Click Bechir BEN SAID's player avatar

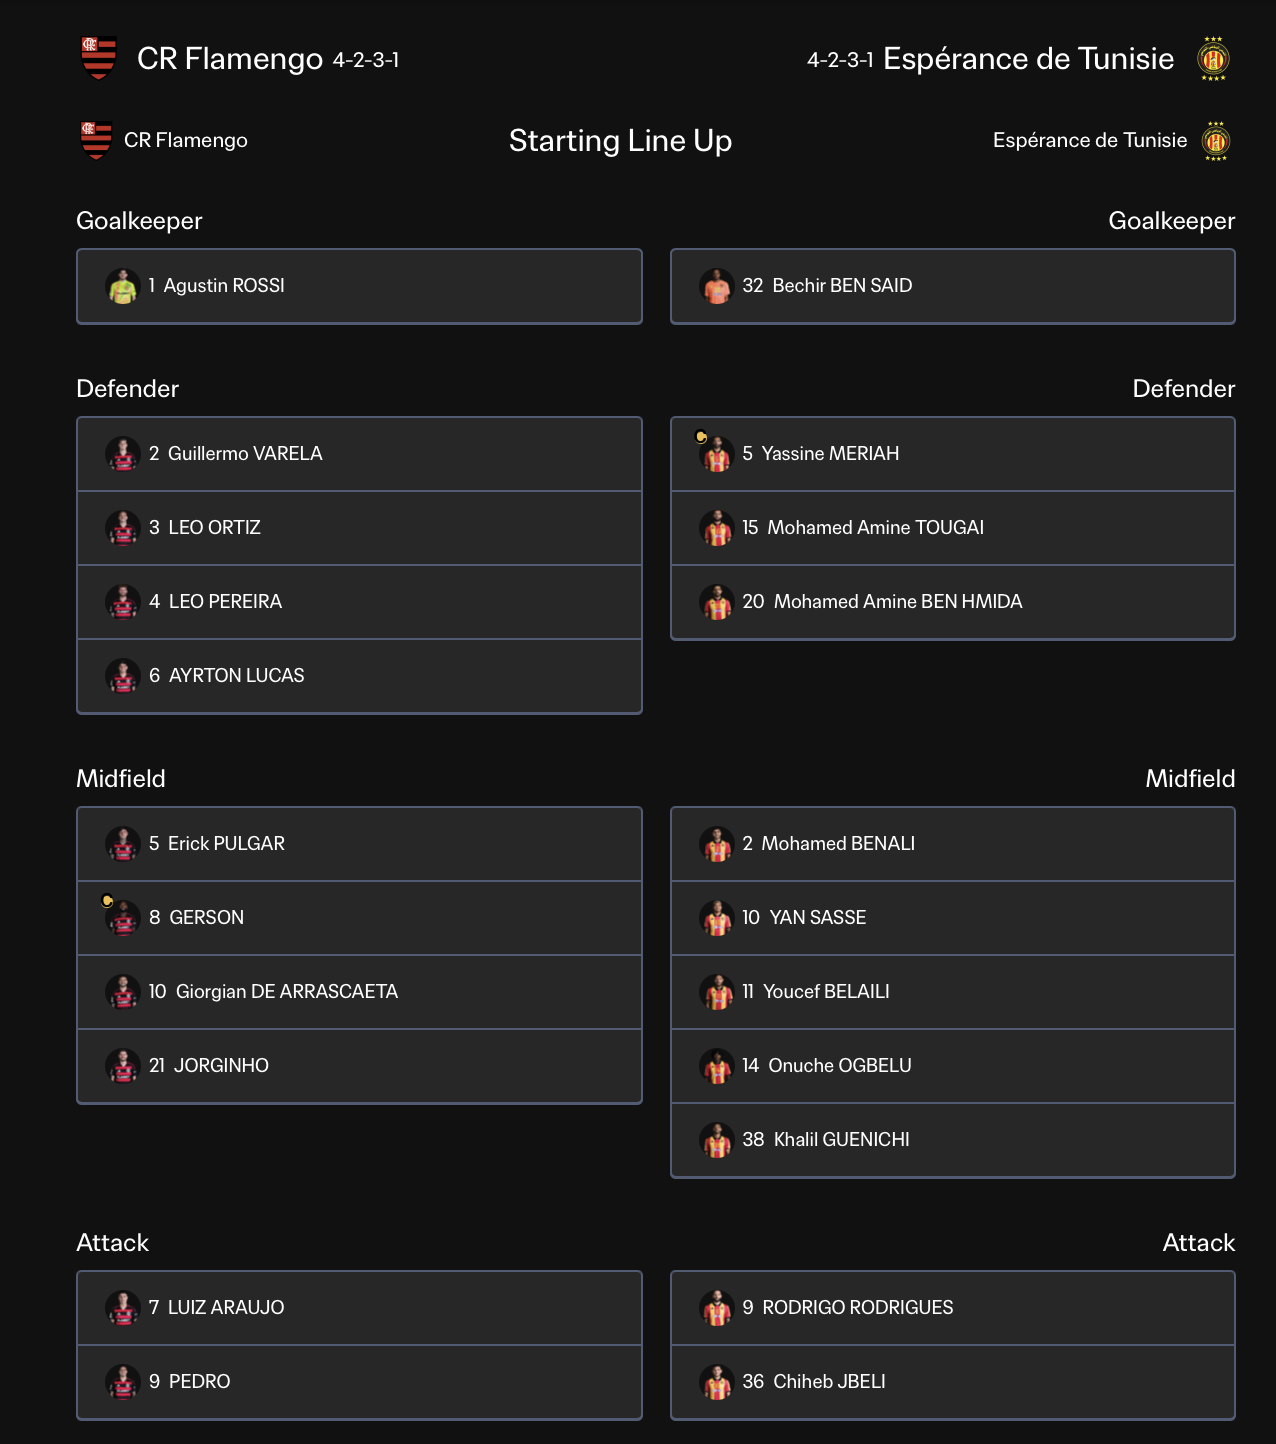717,286
